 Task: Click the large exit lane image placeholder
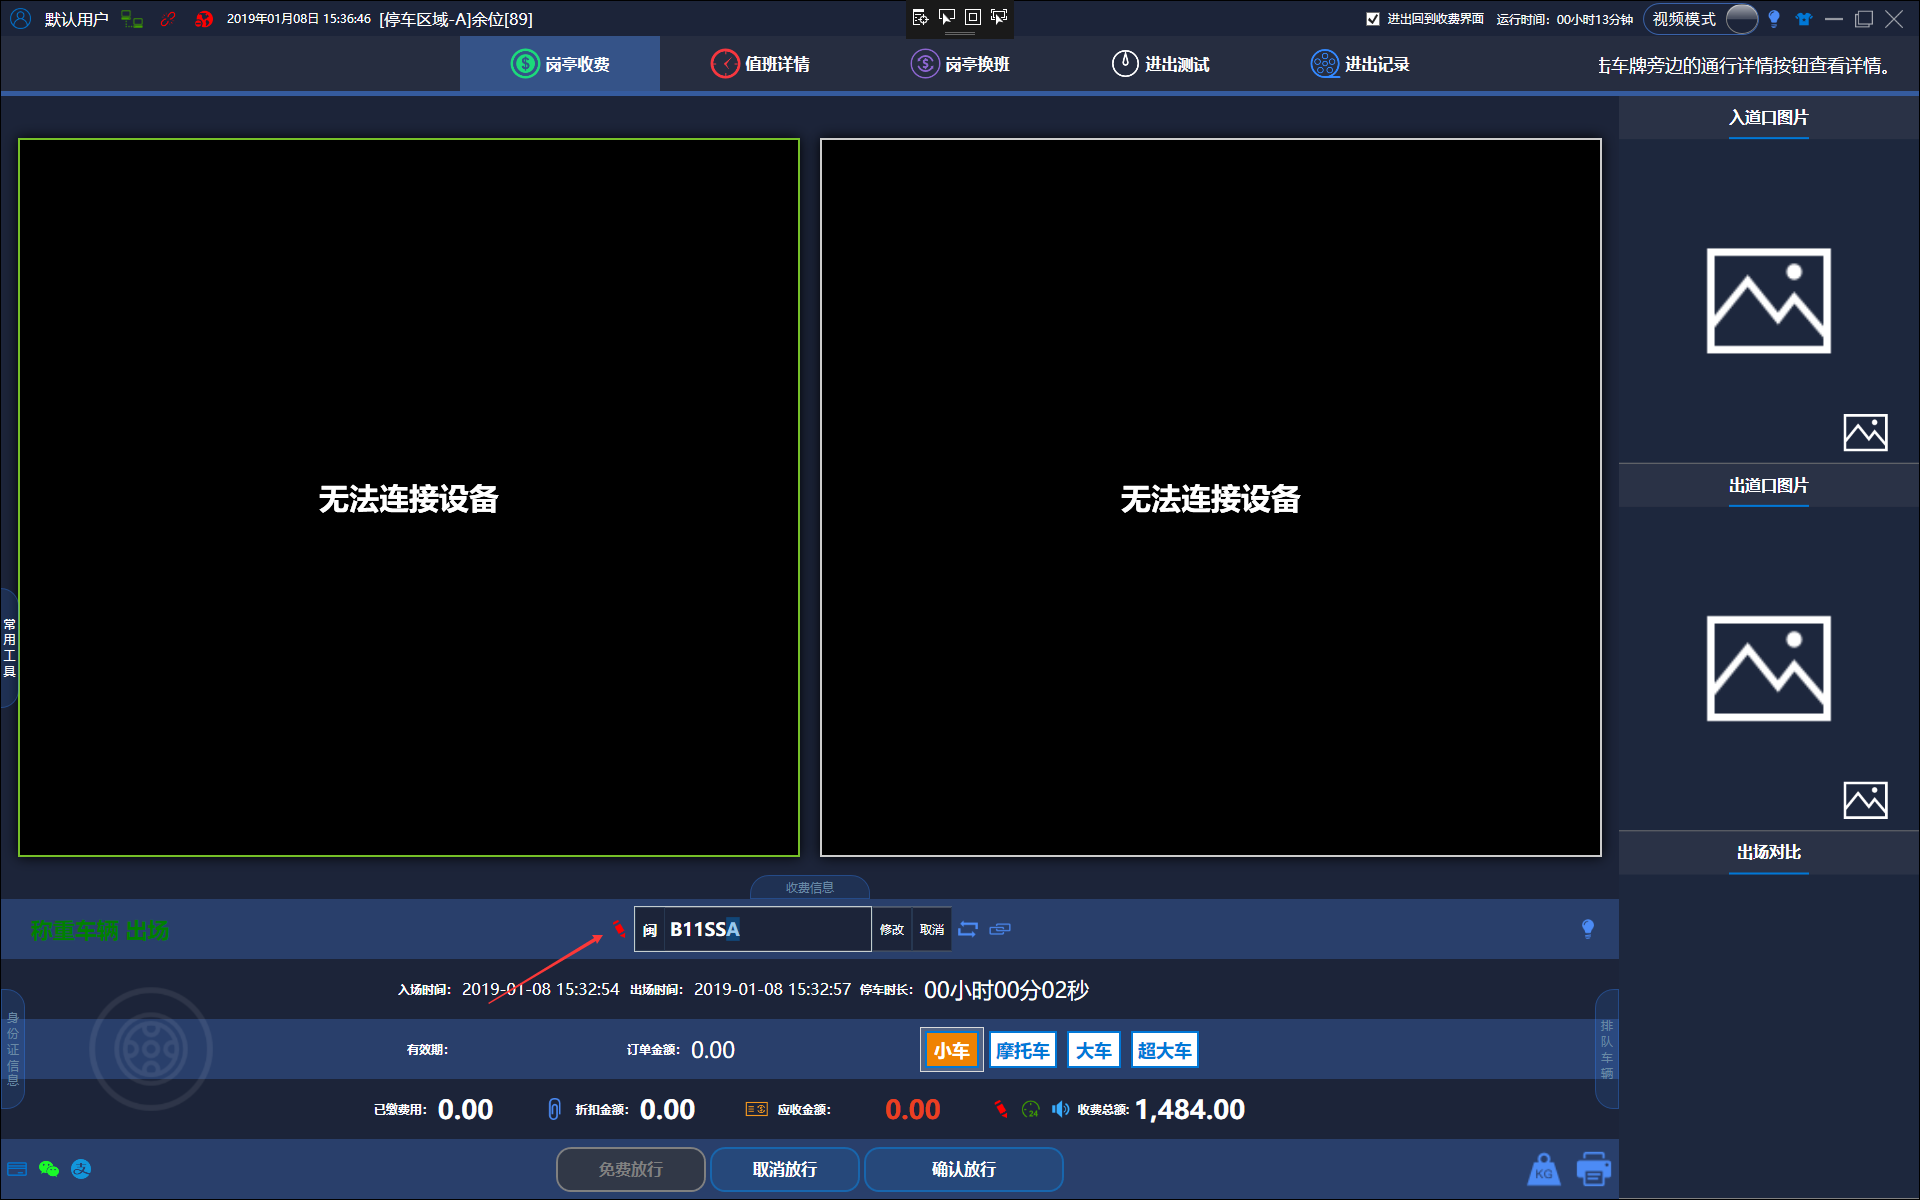tap(1768, 669)
